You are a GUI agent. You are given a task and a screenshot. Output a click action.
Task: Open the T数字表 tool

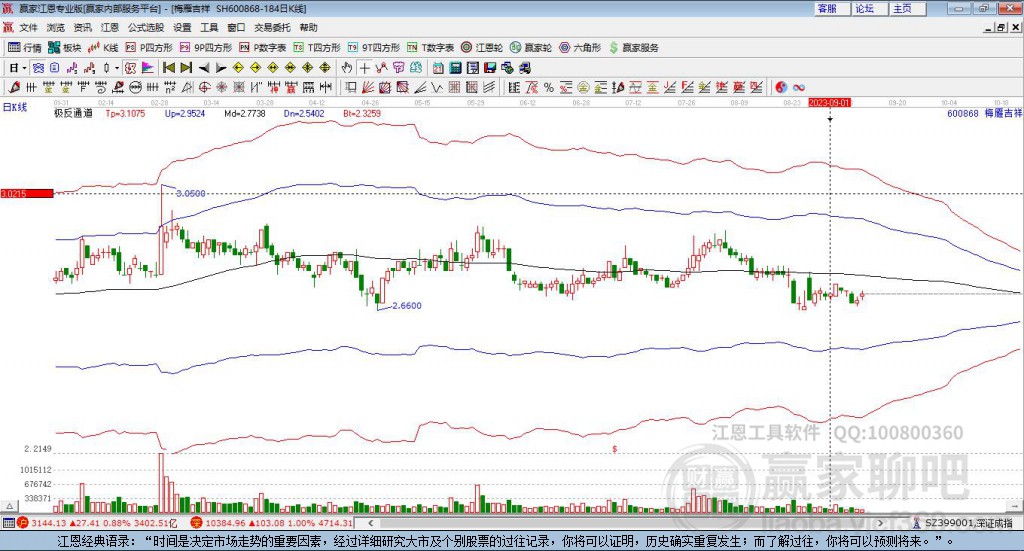430,48
